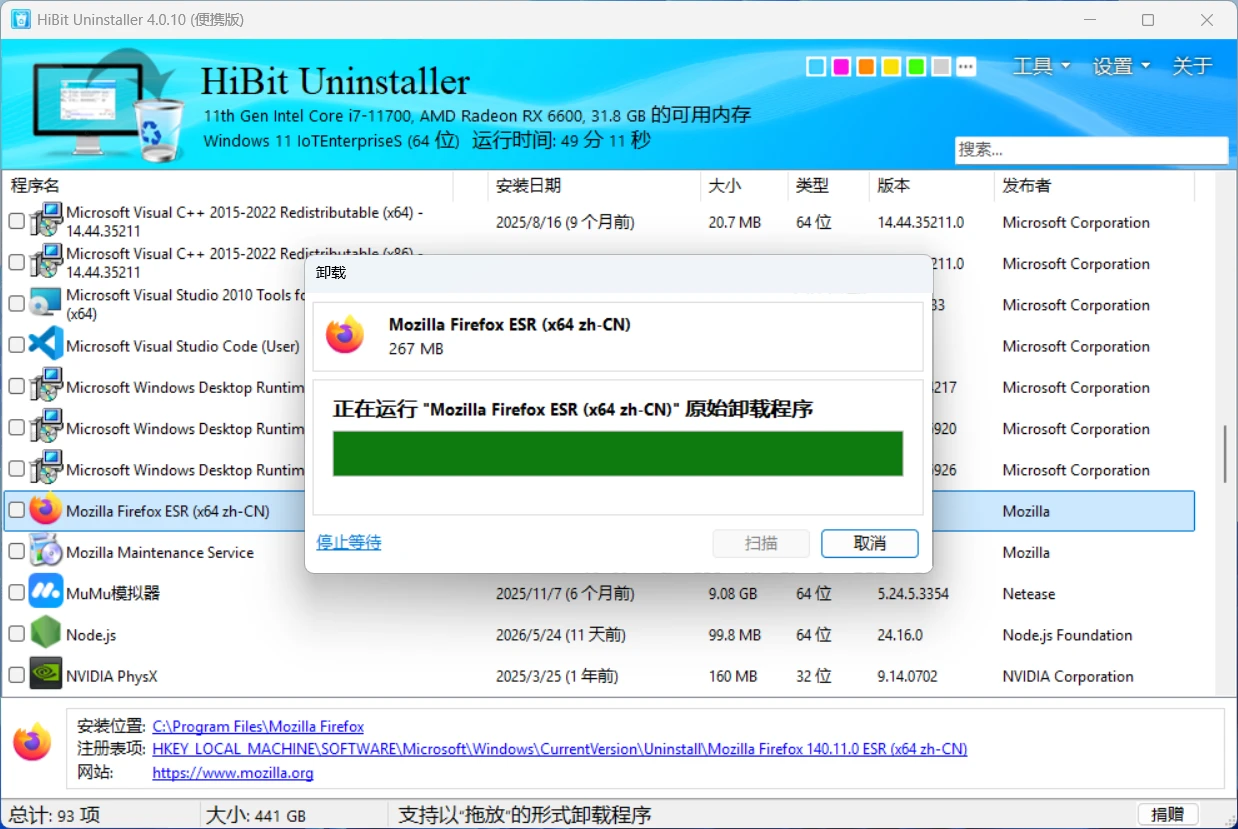Open the https://www.mozilla.org website link
Viewport: 1238px width, 829px height.
coord(233,773)
